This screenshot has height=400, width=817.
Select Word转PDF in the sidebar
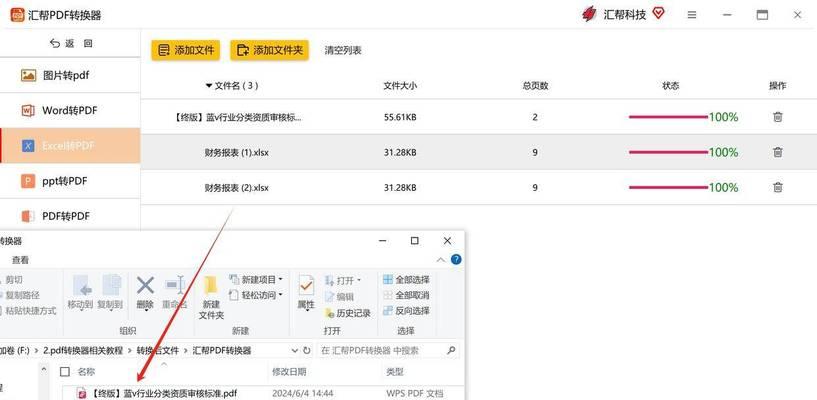coord(70,110)
